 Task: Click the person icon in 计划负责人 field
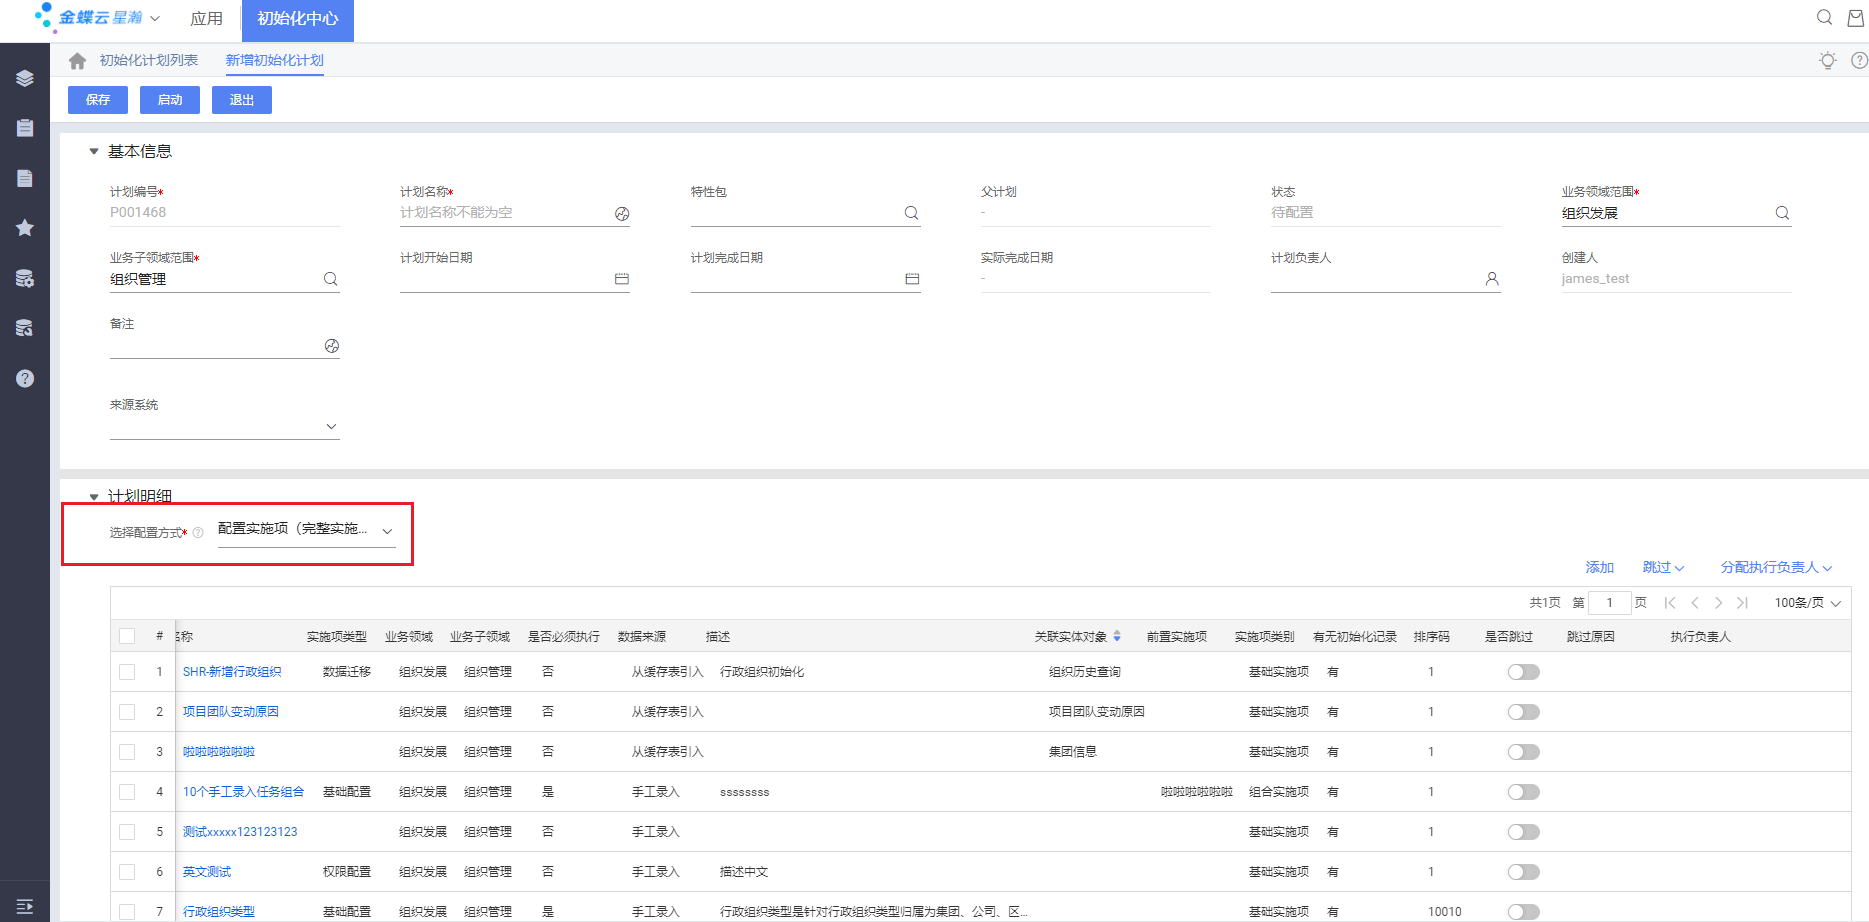click(x=1491, y=279)
